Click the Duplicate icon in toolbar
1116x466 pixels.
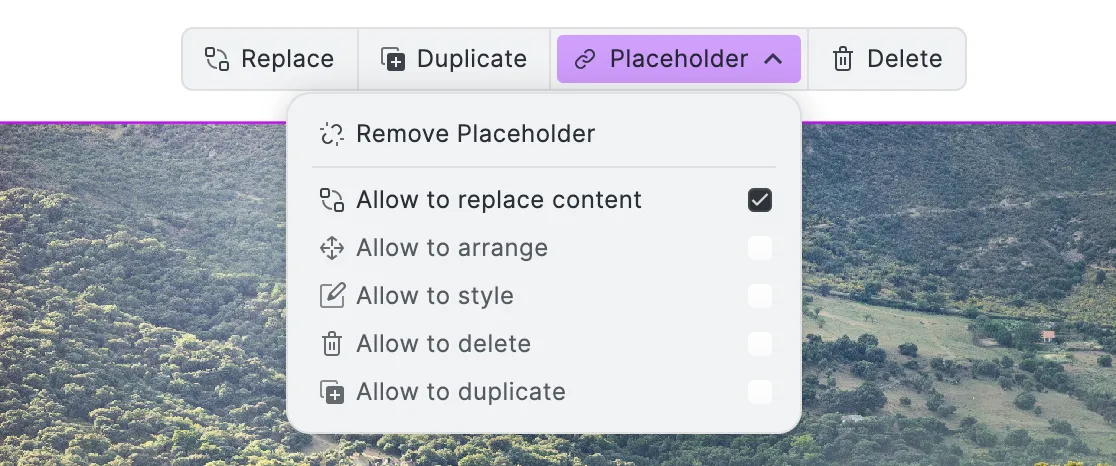click(x=393, y=59)
